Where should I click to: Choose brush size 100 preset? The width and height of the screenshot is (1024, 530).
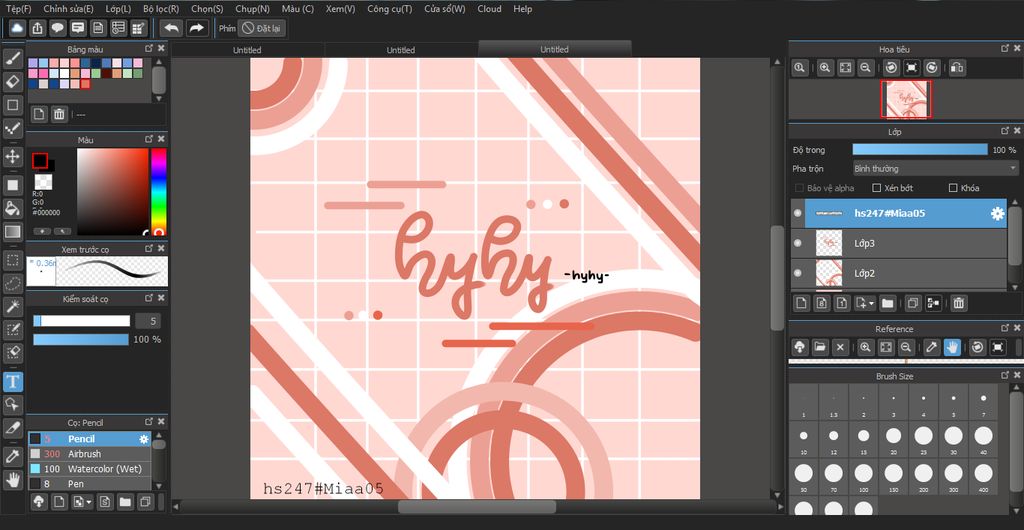click(x=863, y=476)
